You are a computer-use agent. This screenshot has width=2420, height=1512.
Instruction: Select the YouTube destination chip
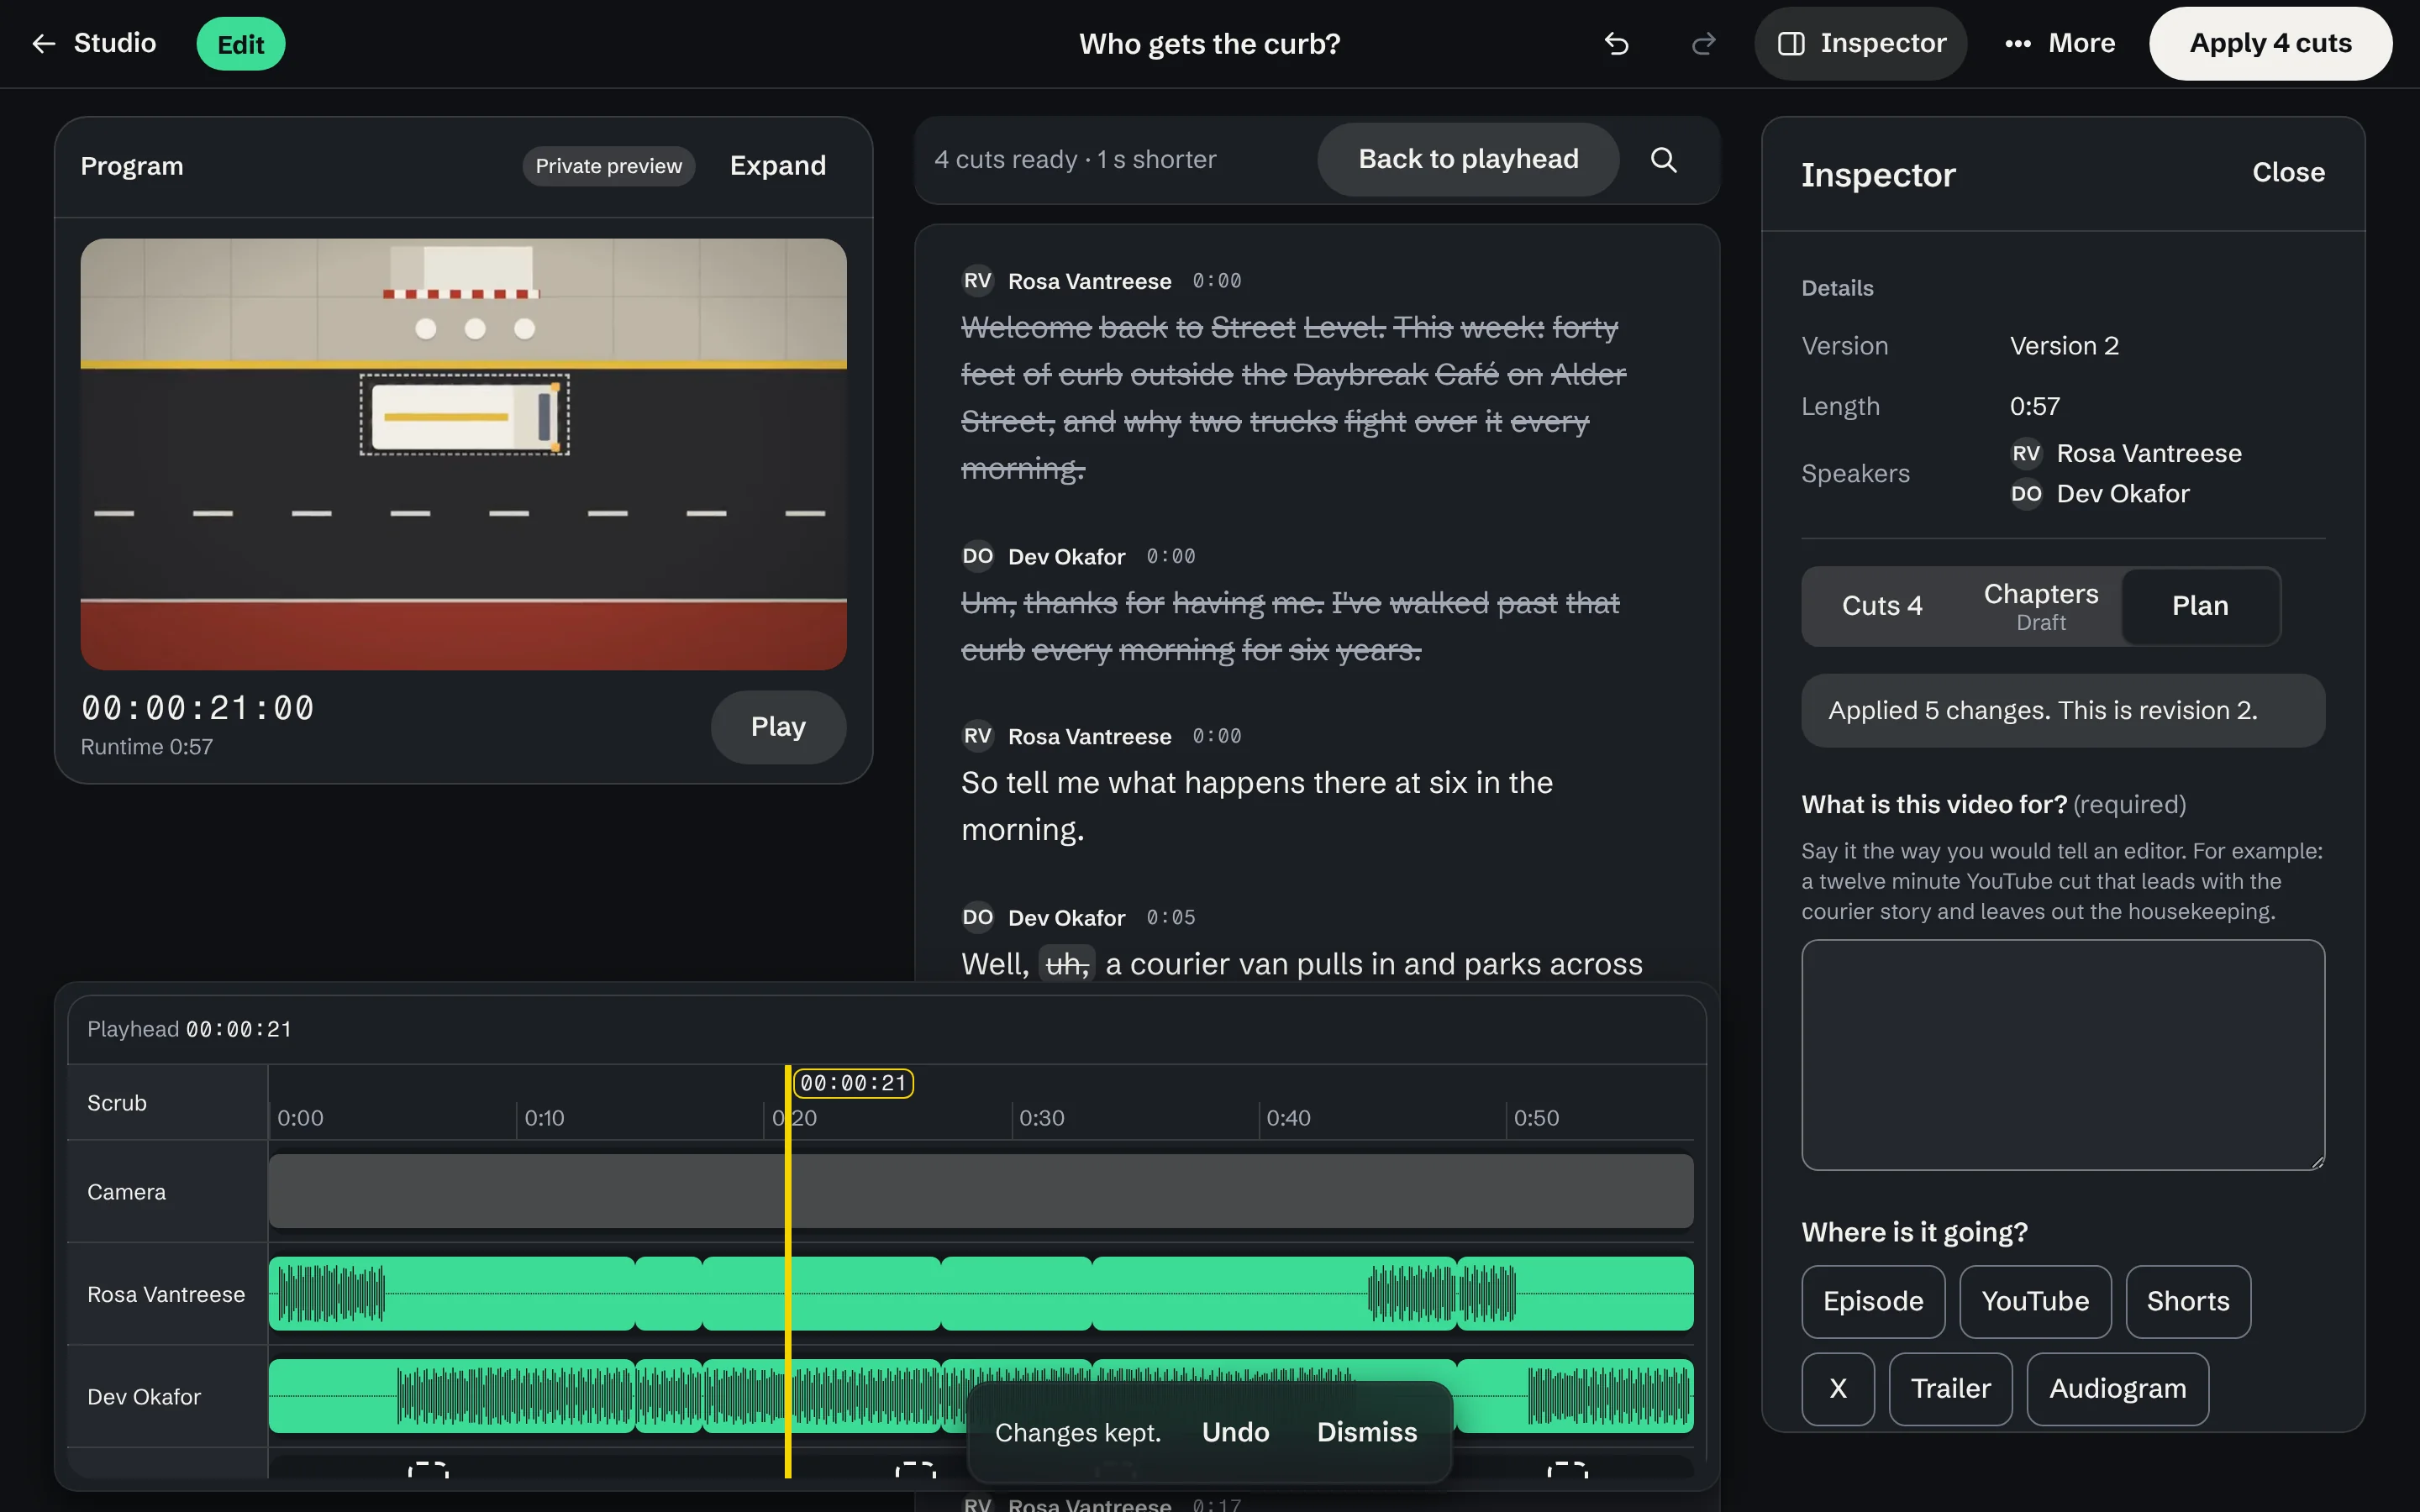point(2035,1302)
